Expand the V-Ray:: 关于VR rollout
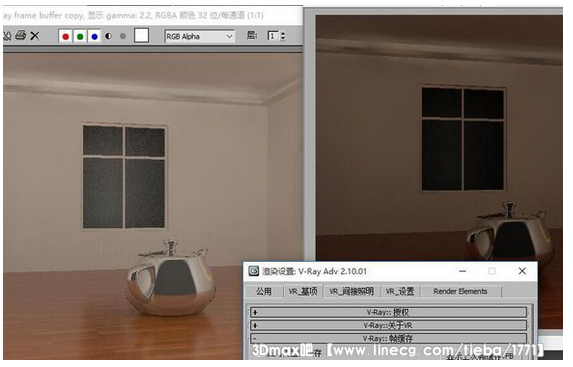 coord(388,325)
